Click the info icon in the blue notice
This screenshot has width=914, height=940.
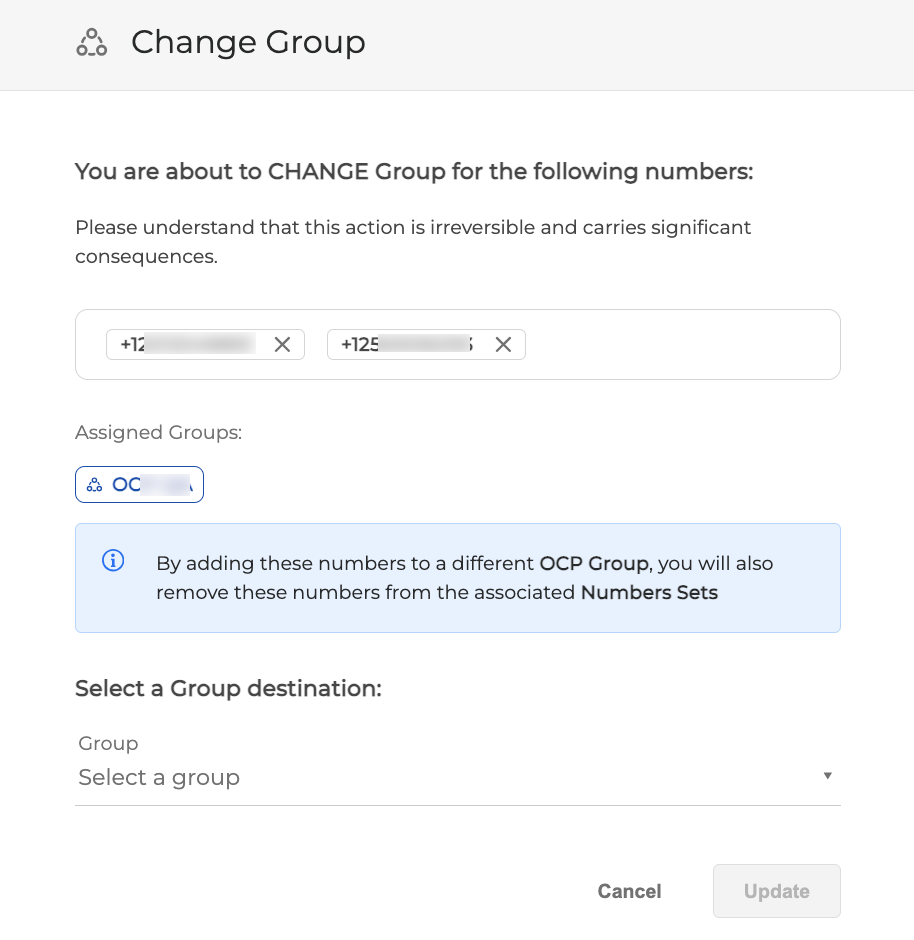[x=113, y=561]
